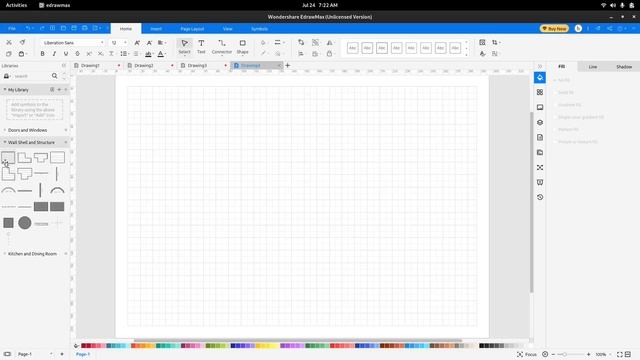Open the image panel icon in right sidebar
The image size is (640, 360).
540,107
